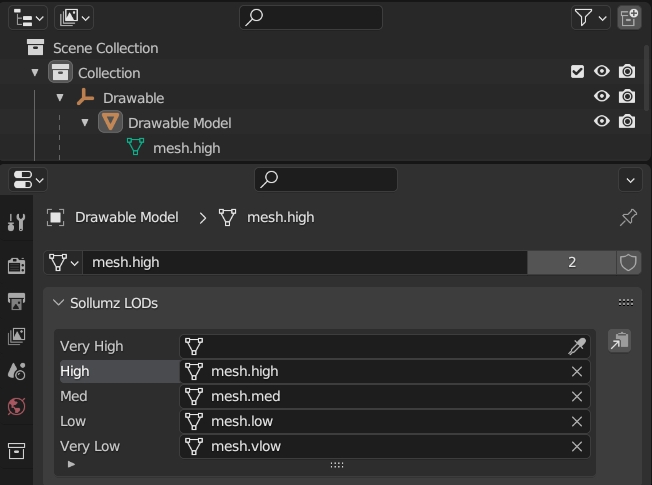Viewport: 652px width, 485px height.
Task: Open the Scene properties tab
Action: pyautogui.click(x=16, y=371)
